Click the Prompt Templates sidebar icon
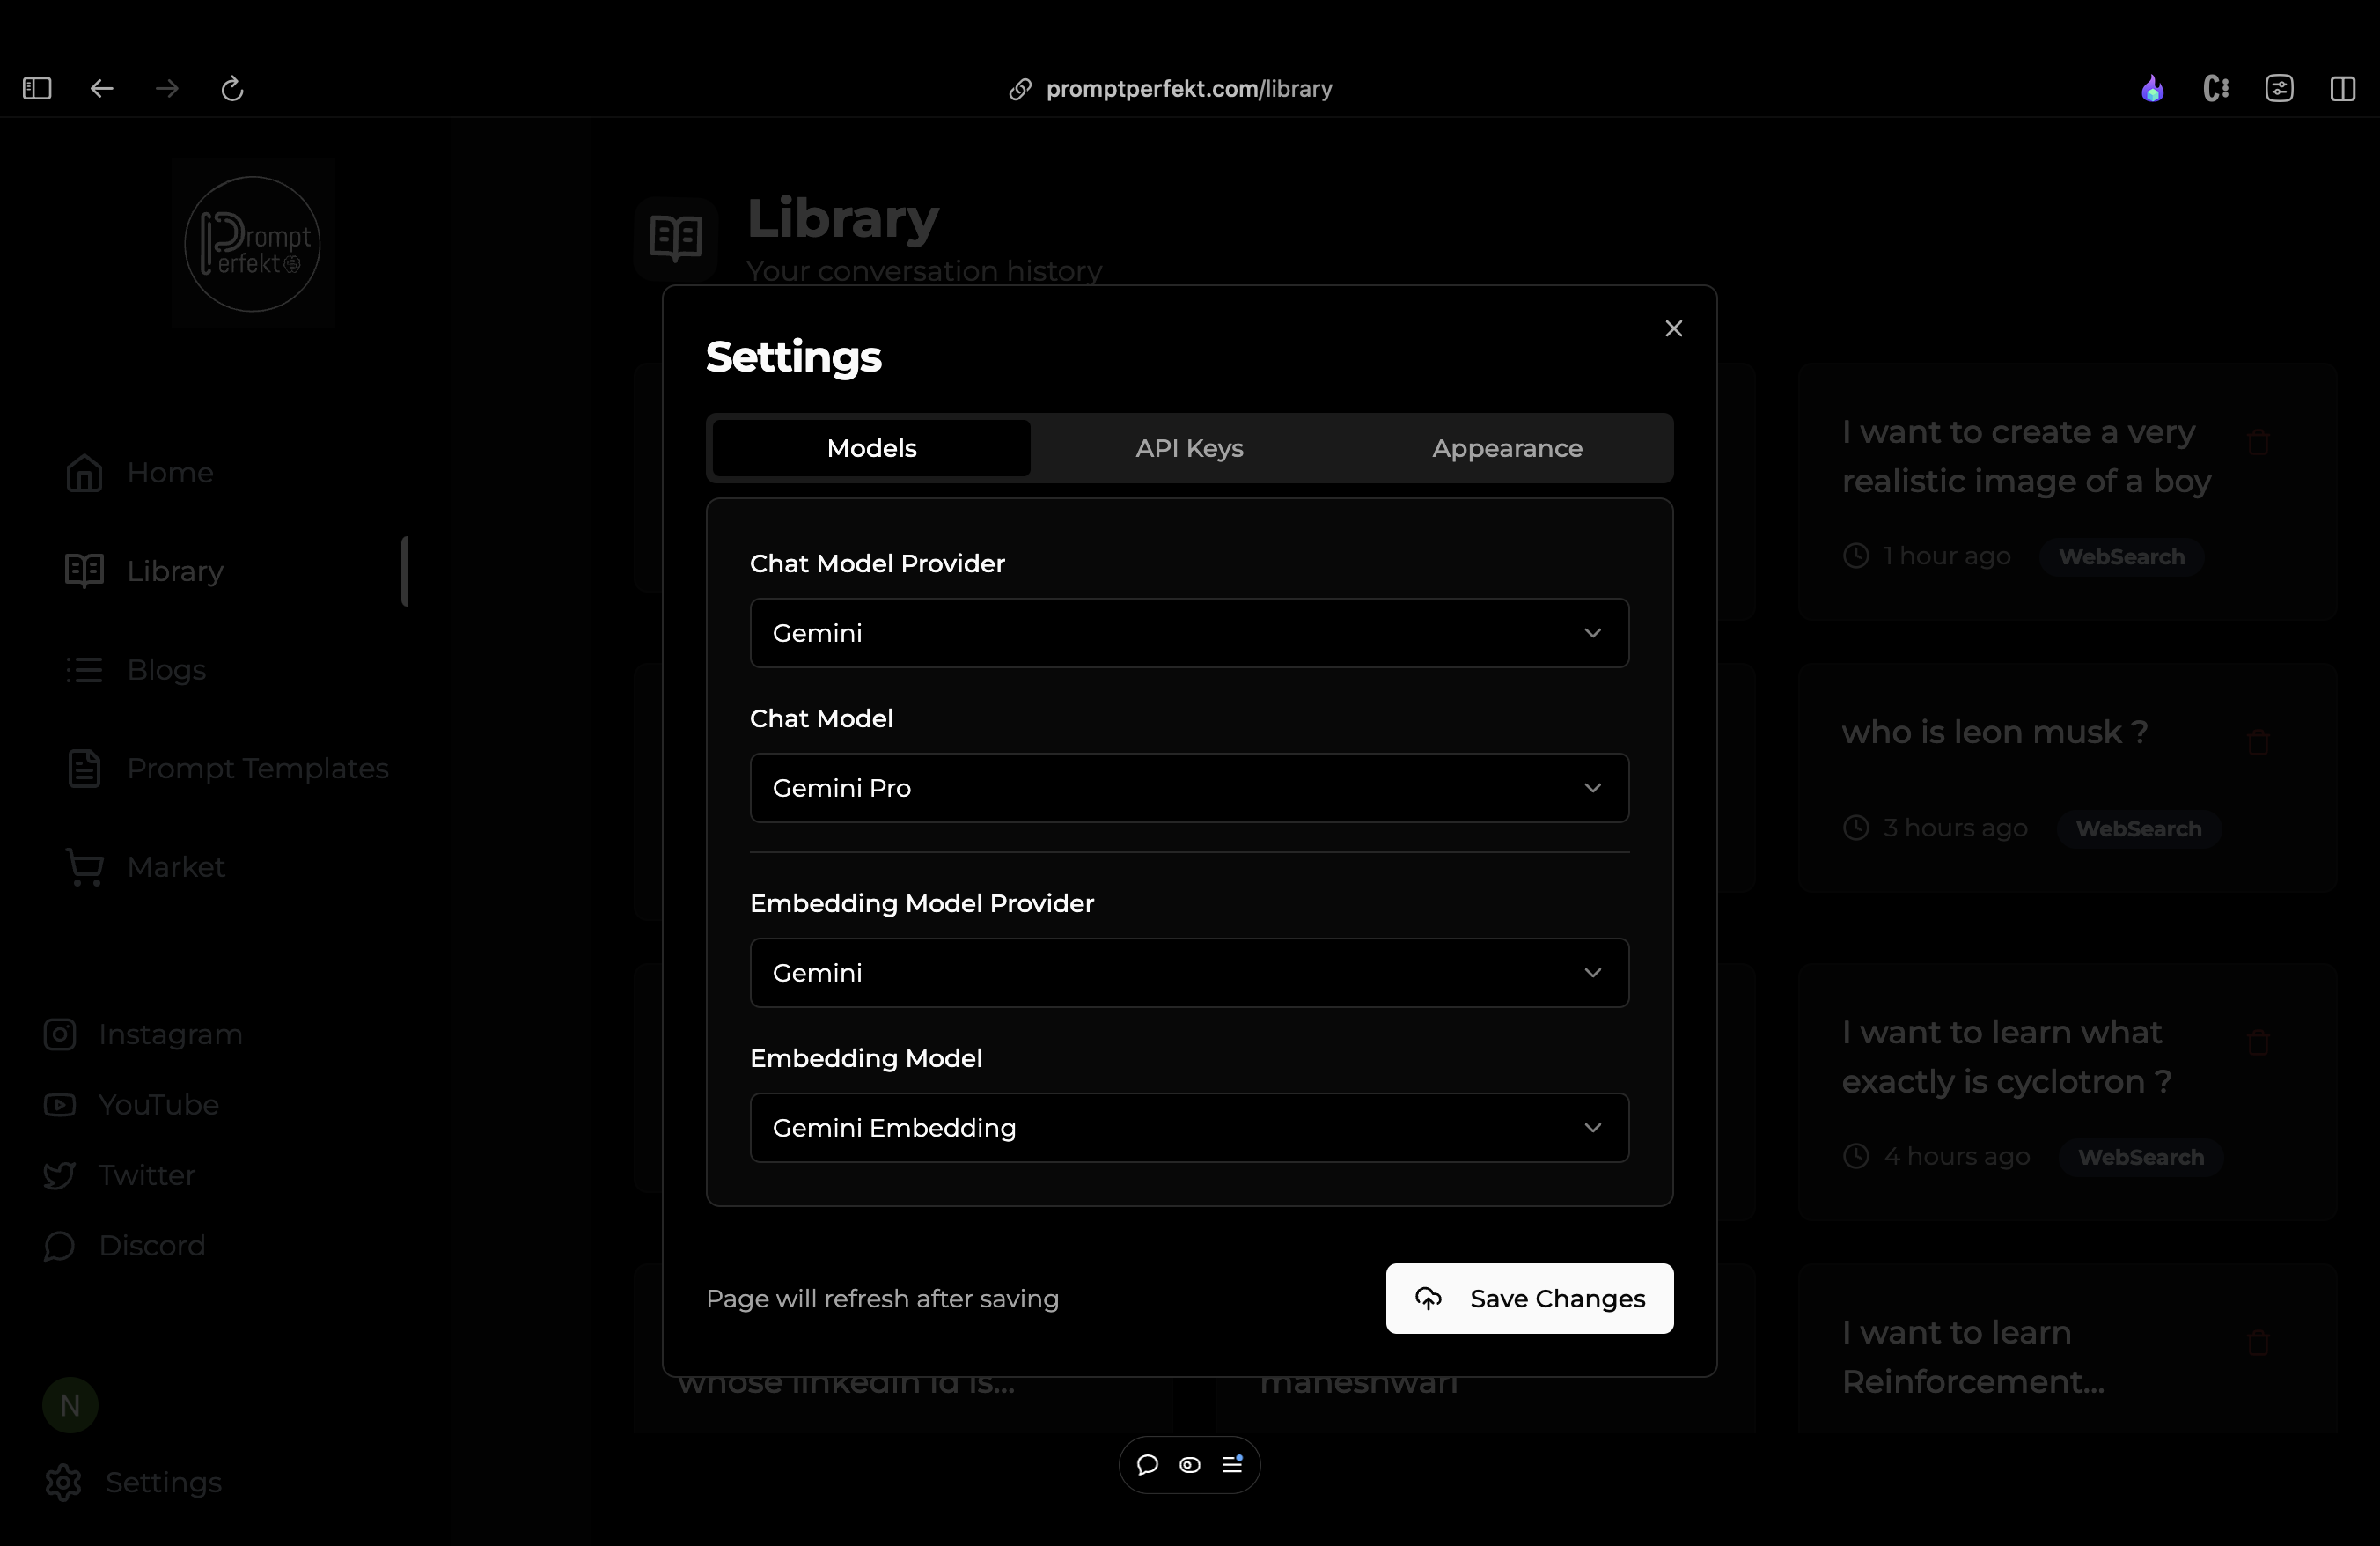This screenshot has width=2380, height=1546. pyautogui.click(x=84, y=767)
